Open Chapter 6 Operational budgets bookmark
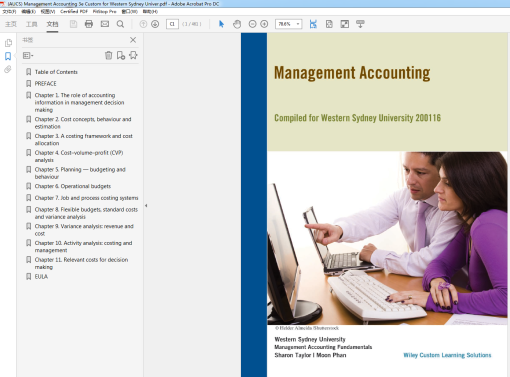The width and height of the screenshot is (510, 377). point(73,186)
